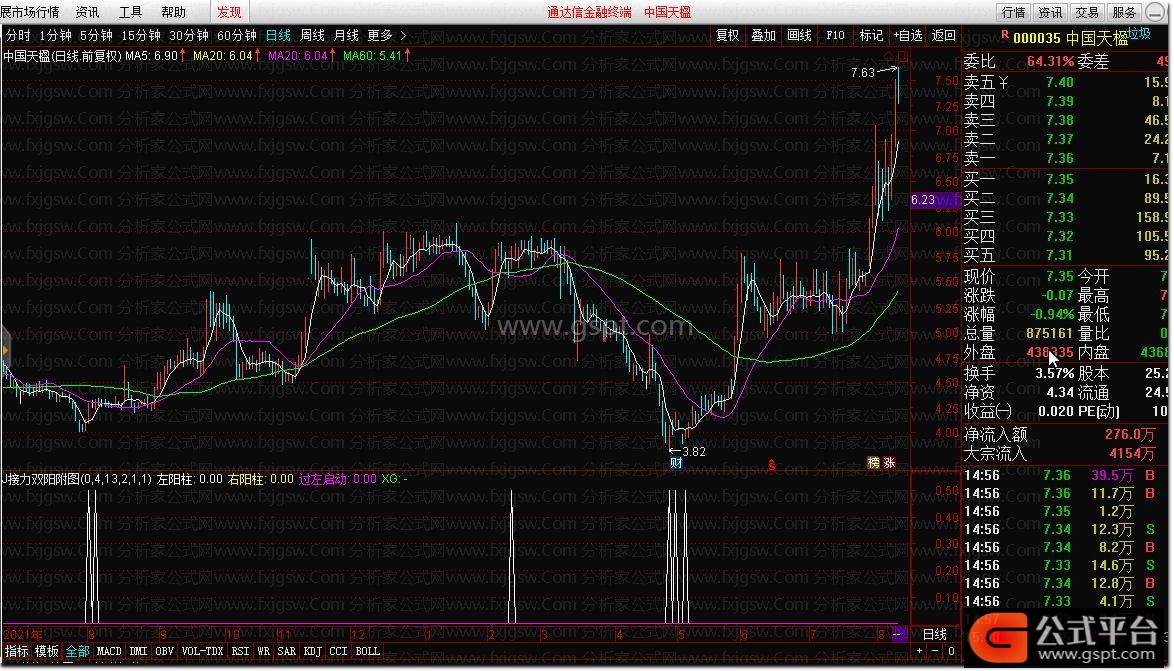Select the 日线 daily period tab

click(x=278, y=35)
